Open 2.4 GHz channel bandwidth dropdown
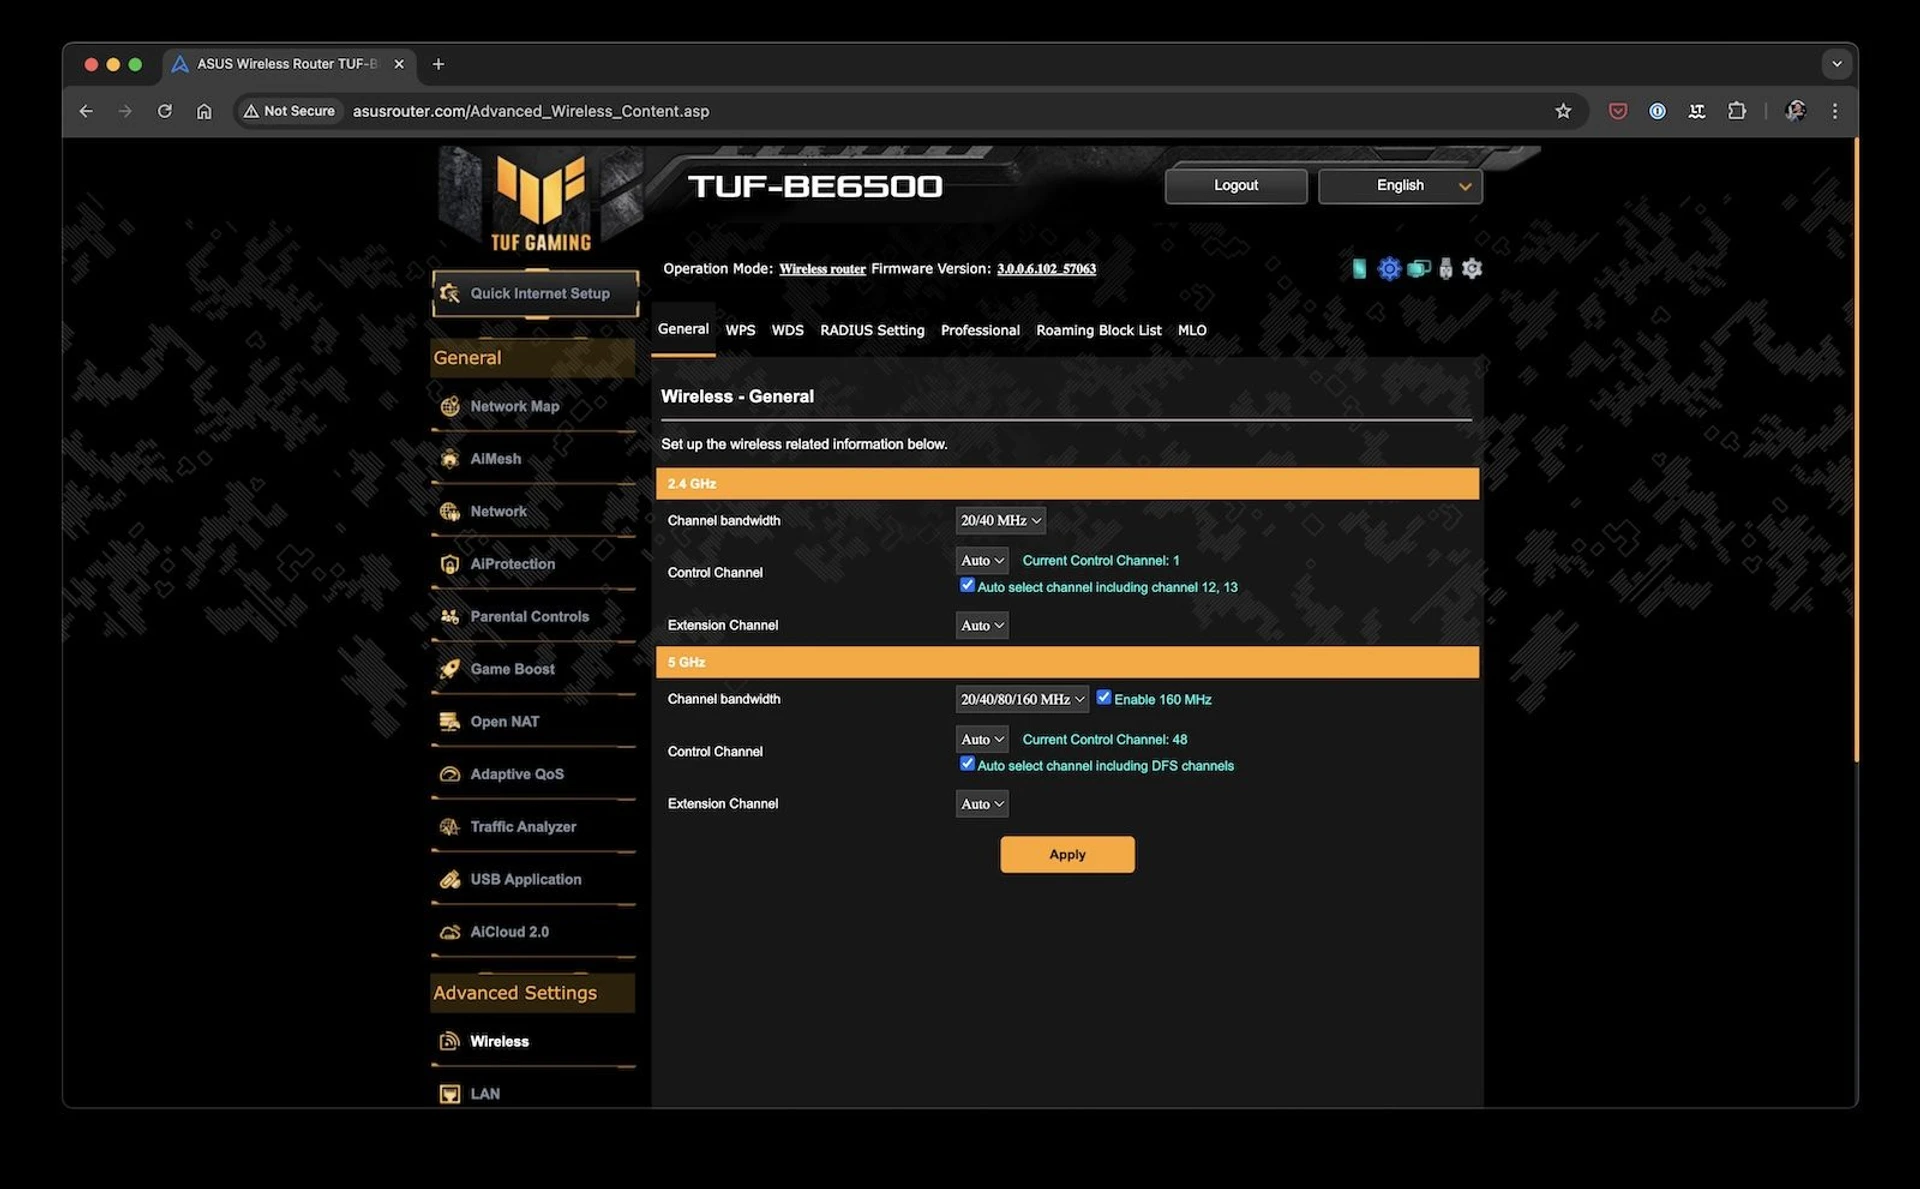The width and height of the screenshot is (1920, 1189). coord(1001,520)
